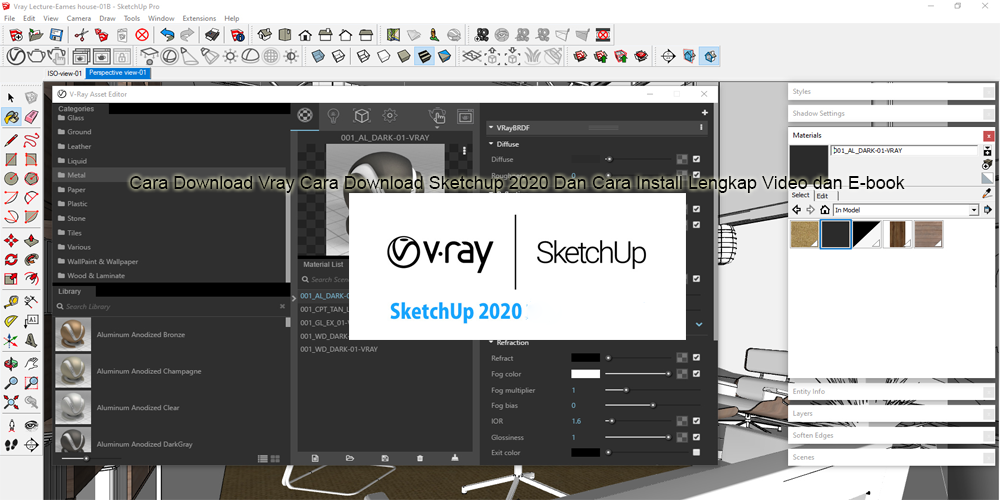Select the Tape Measure tool

[x=11, y=301]
